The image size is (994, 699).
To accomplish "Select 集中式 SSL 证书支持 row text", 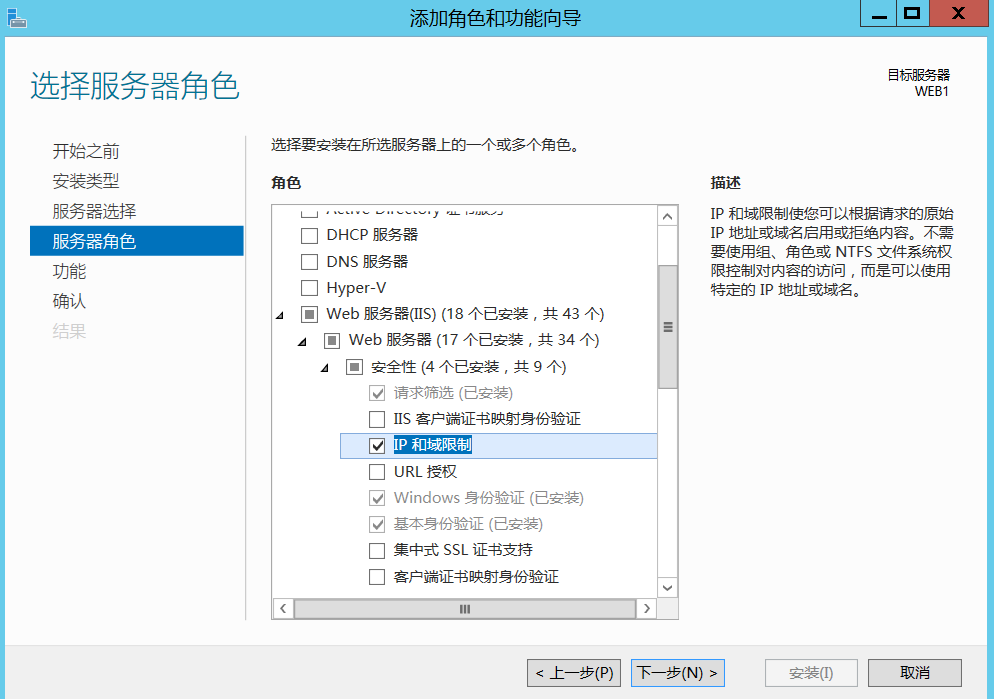I will coord(463,550).
